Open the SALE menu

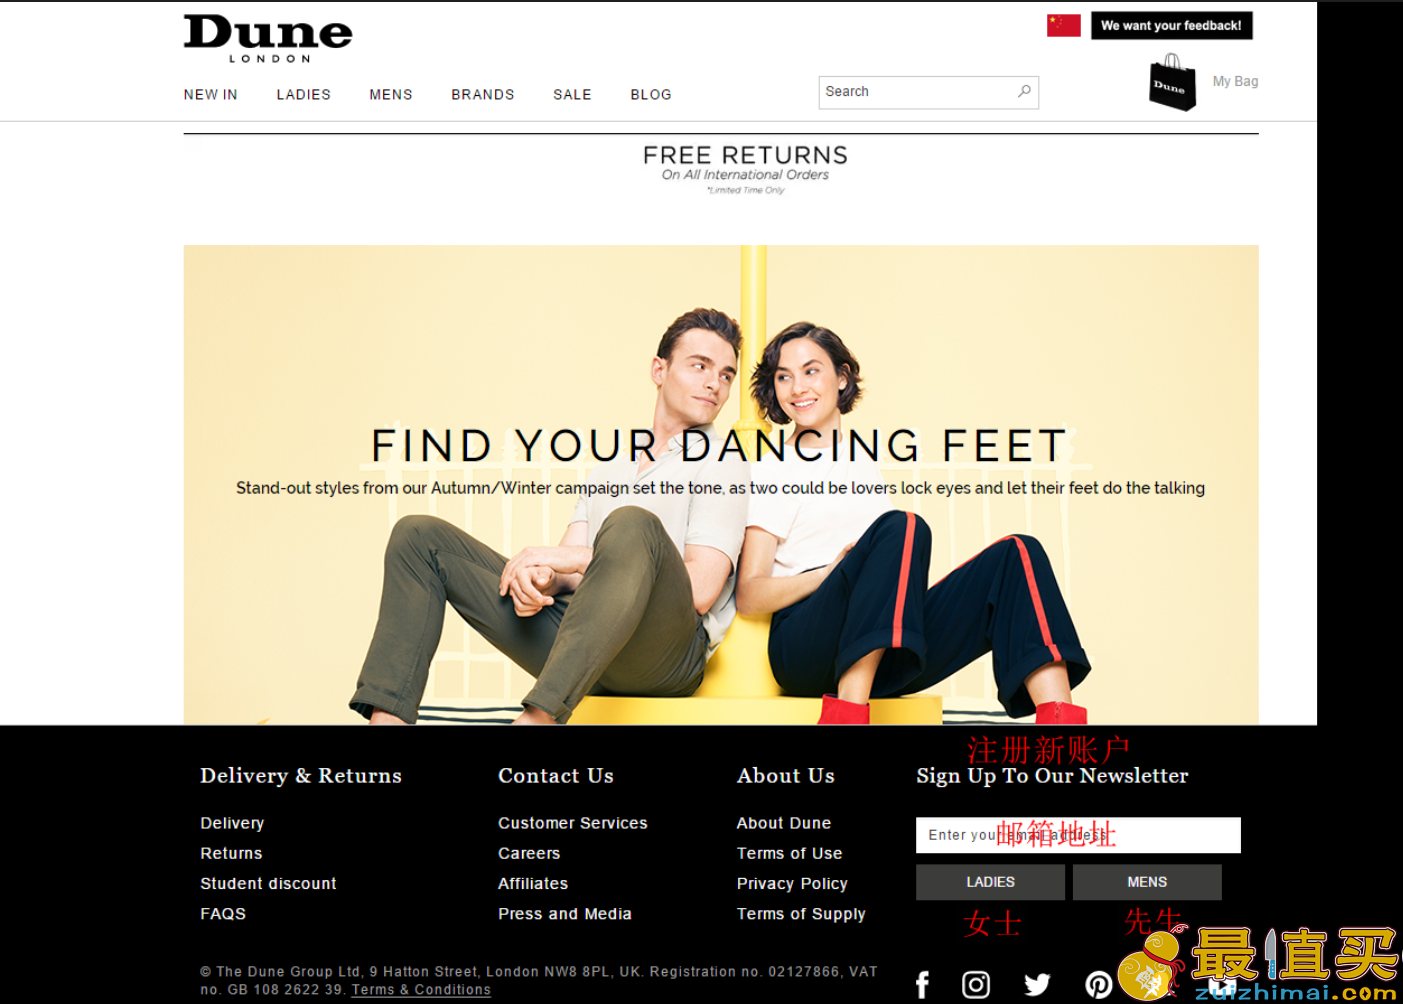(573, 94)
